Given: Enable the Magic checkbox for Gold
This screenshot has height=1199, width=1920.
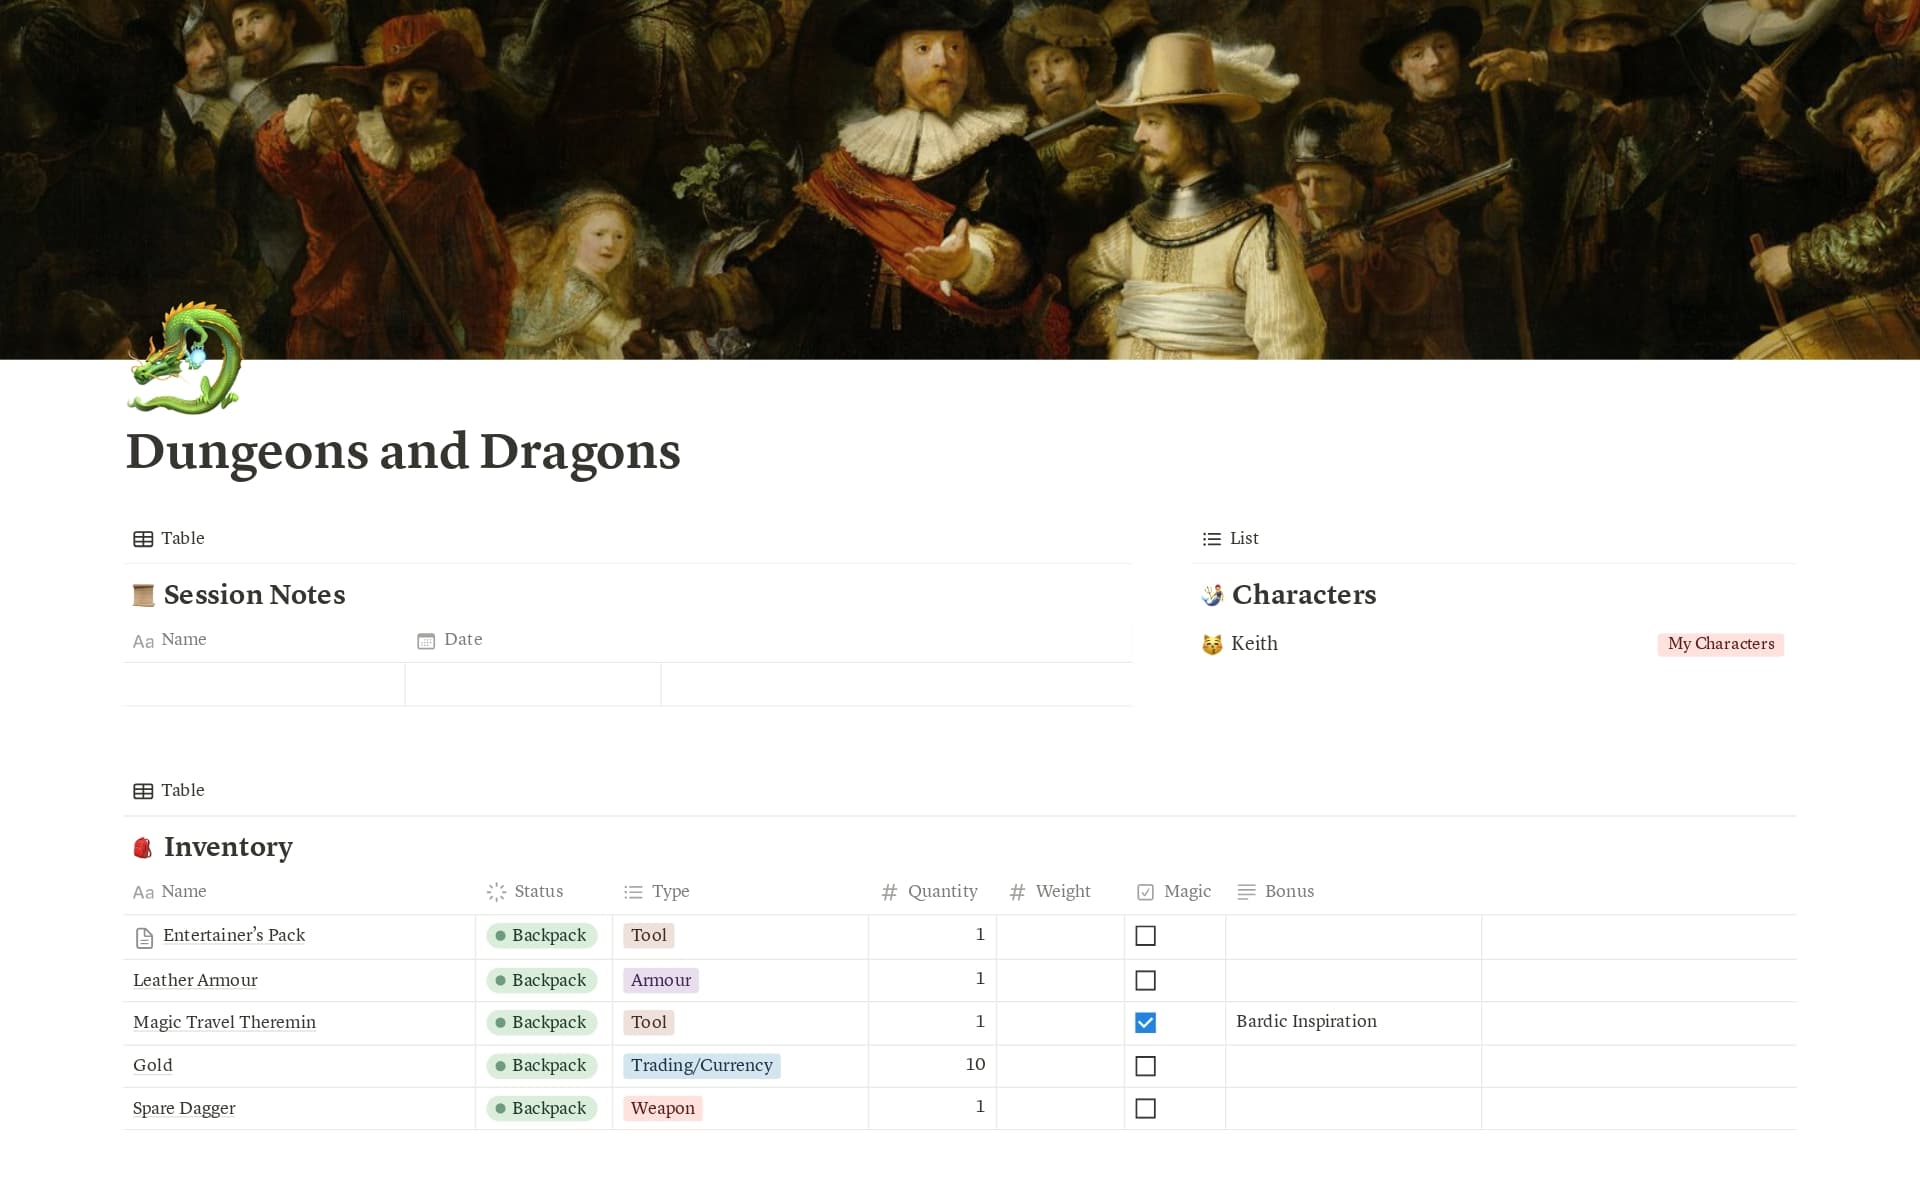Looking at the screenshot, I should point(1146,1066).
